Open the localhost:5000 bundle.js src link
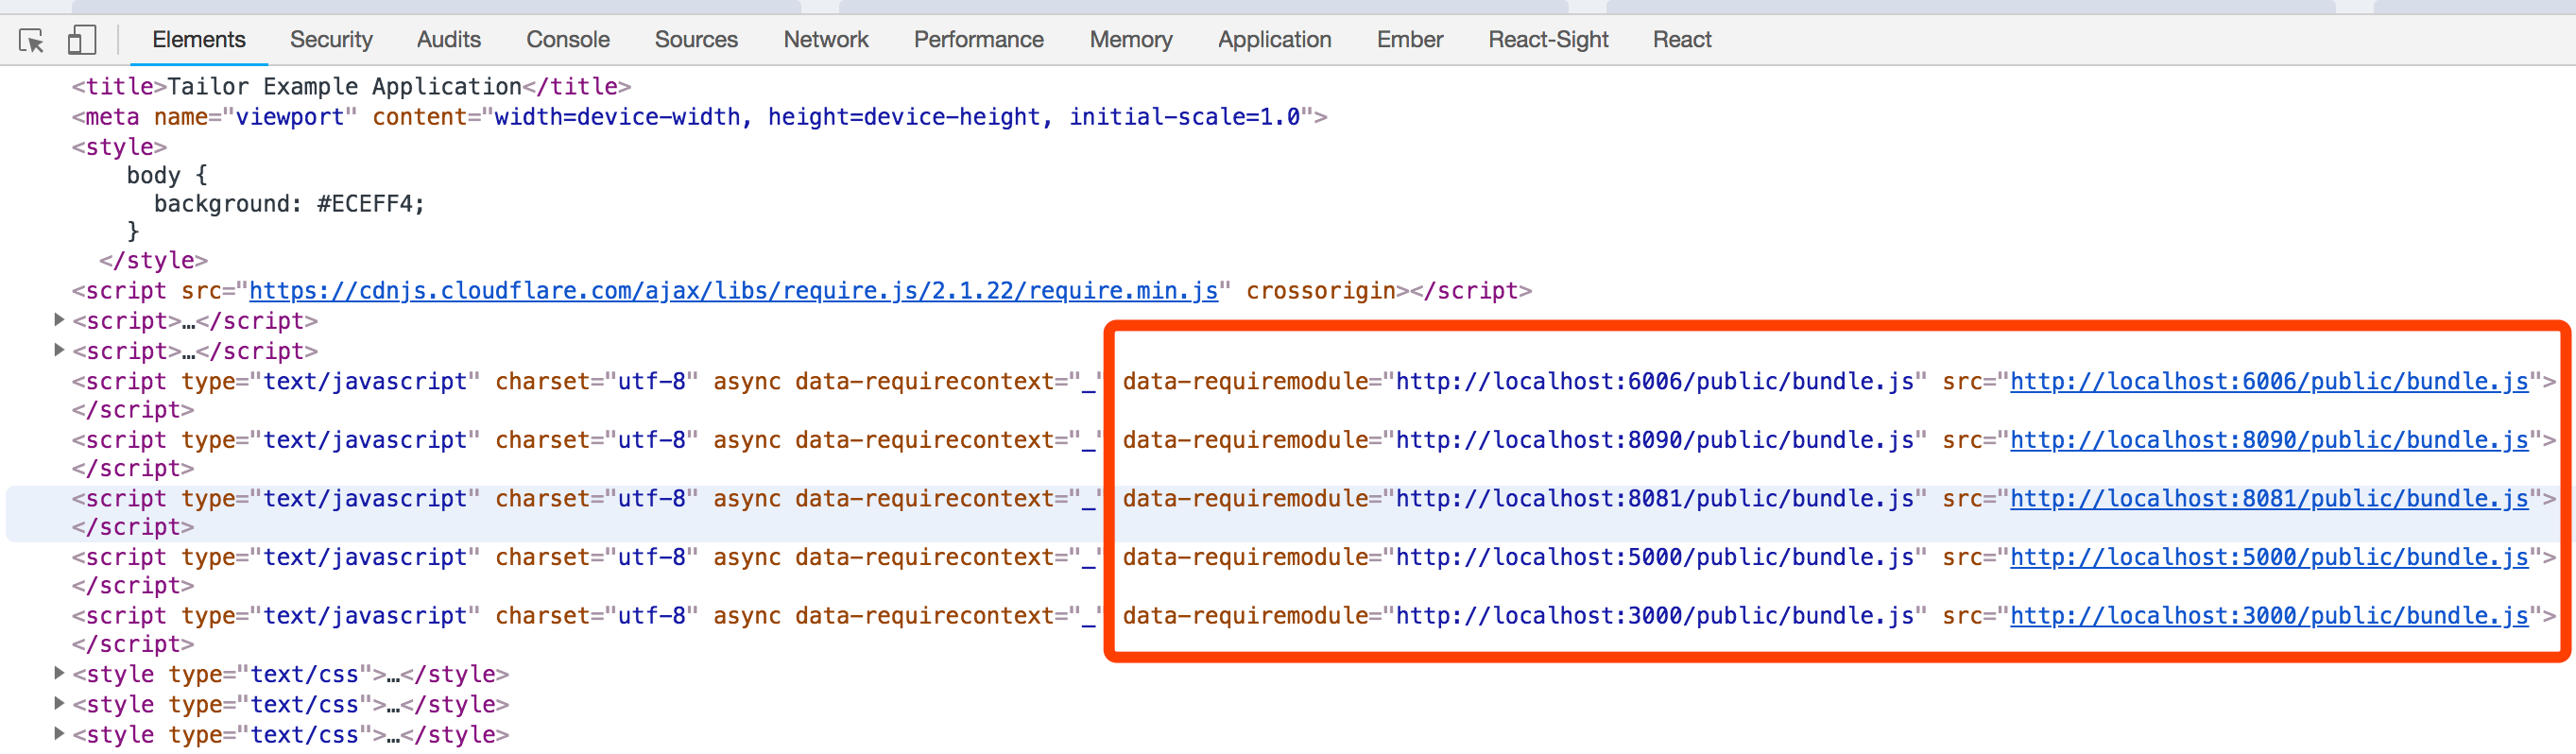 point(2269,557)
